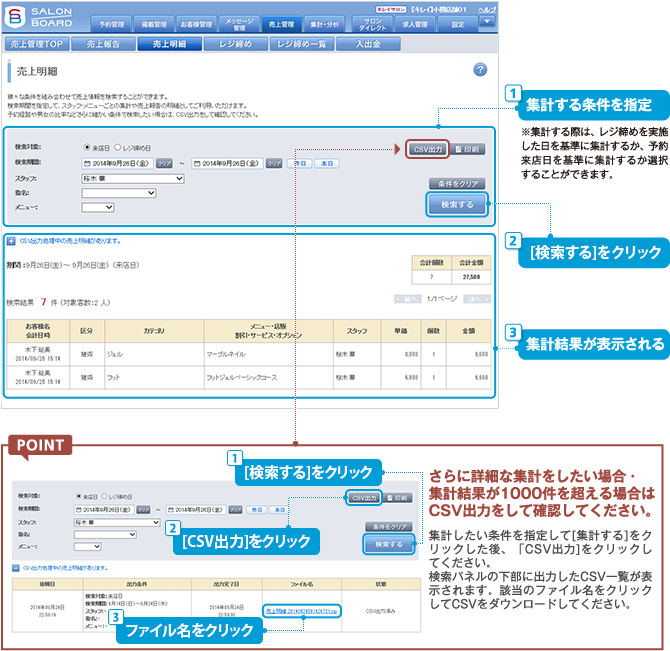
Task: Click the 印刷 print button in POINT panel
Action: coord(397,498)
